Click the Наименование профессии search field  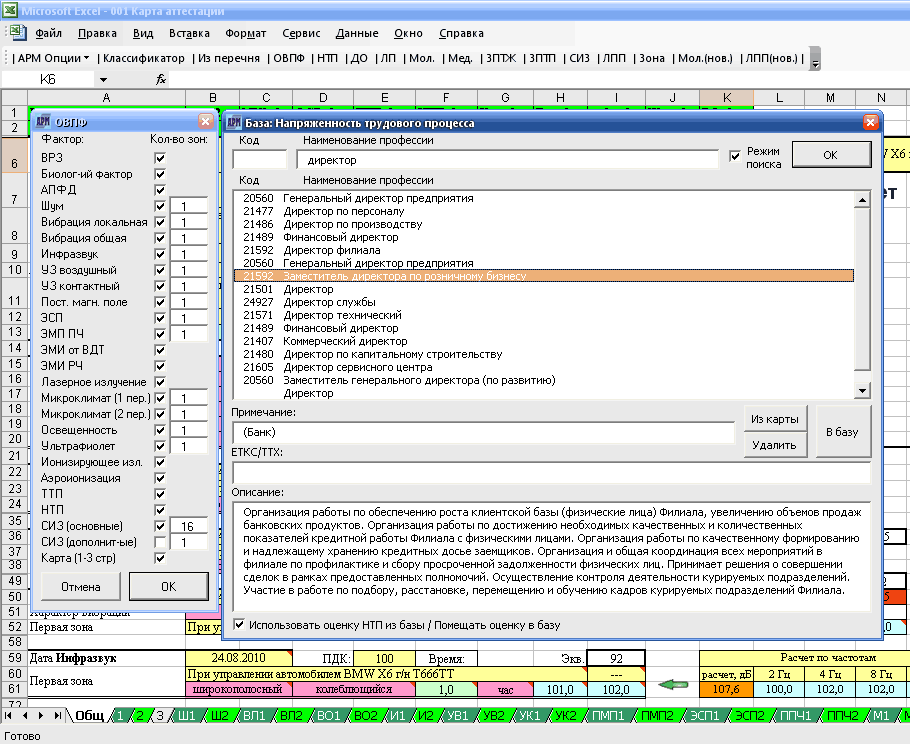(507, 160)
